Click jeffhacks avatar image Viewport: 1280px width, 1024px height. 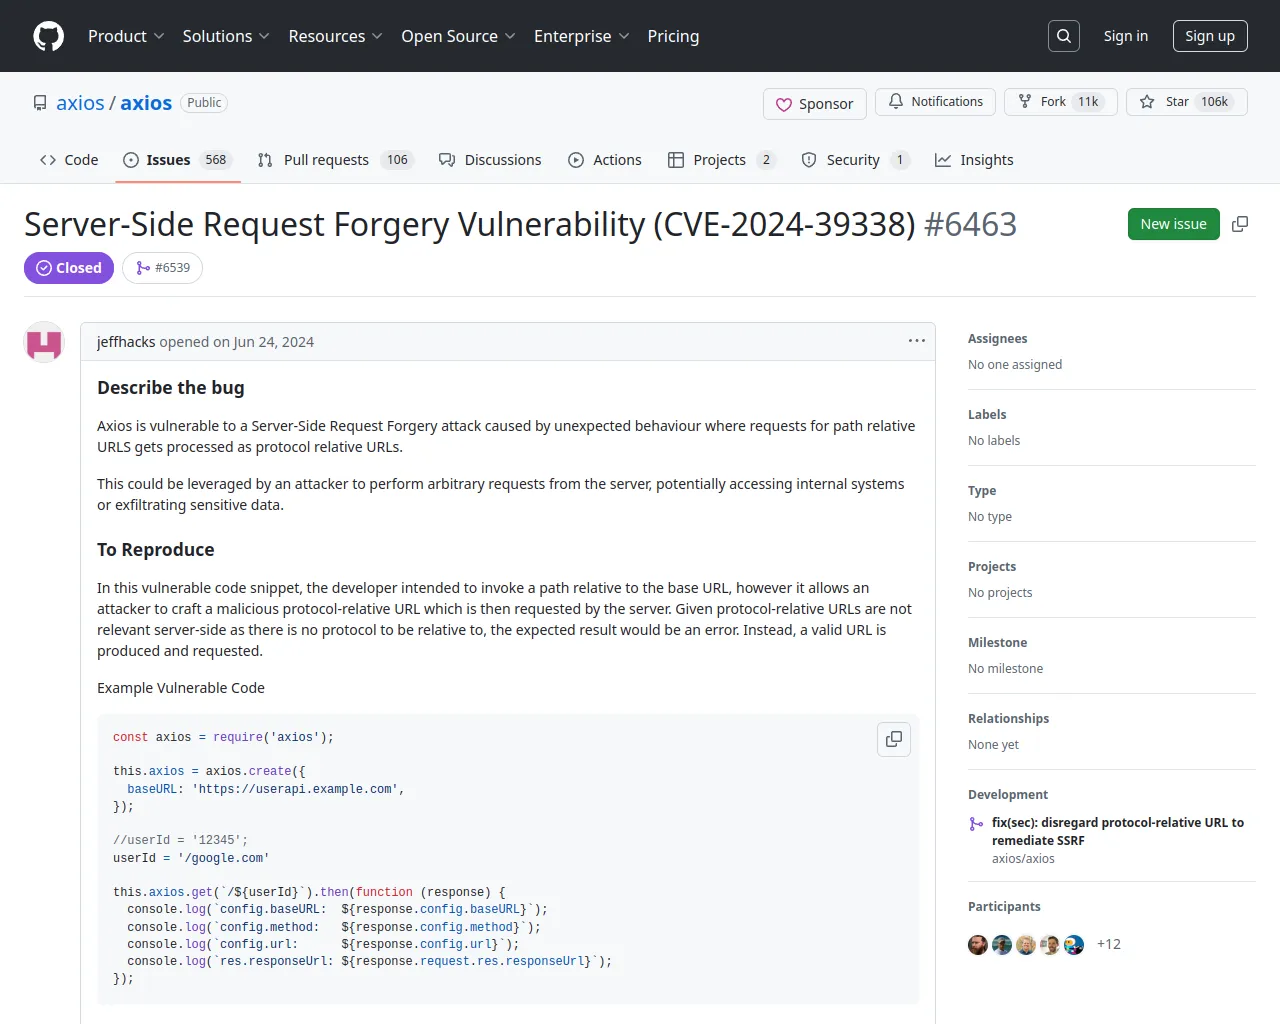[x=44, y=342]
